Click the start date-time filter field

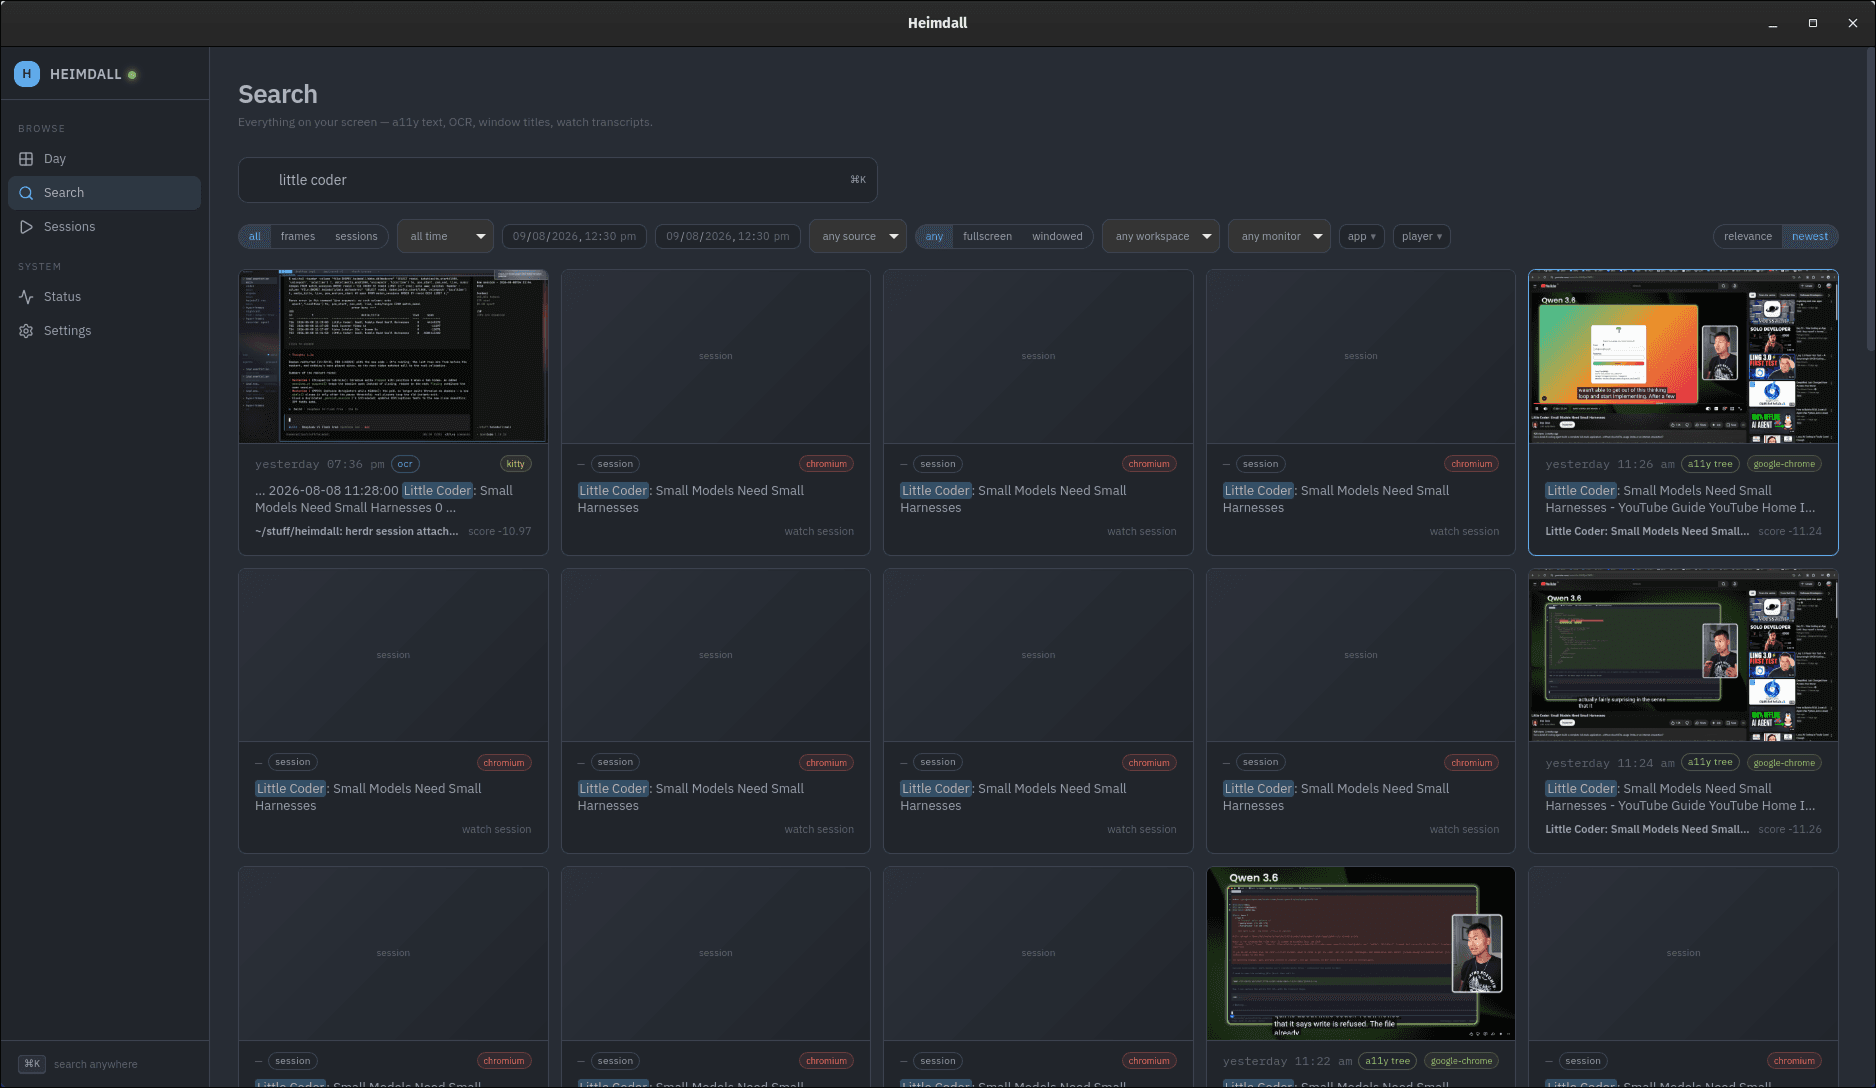575,237
